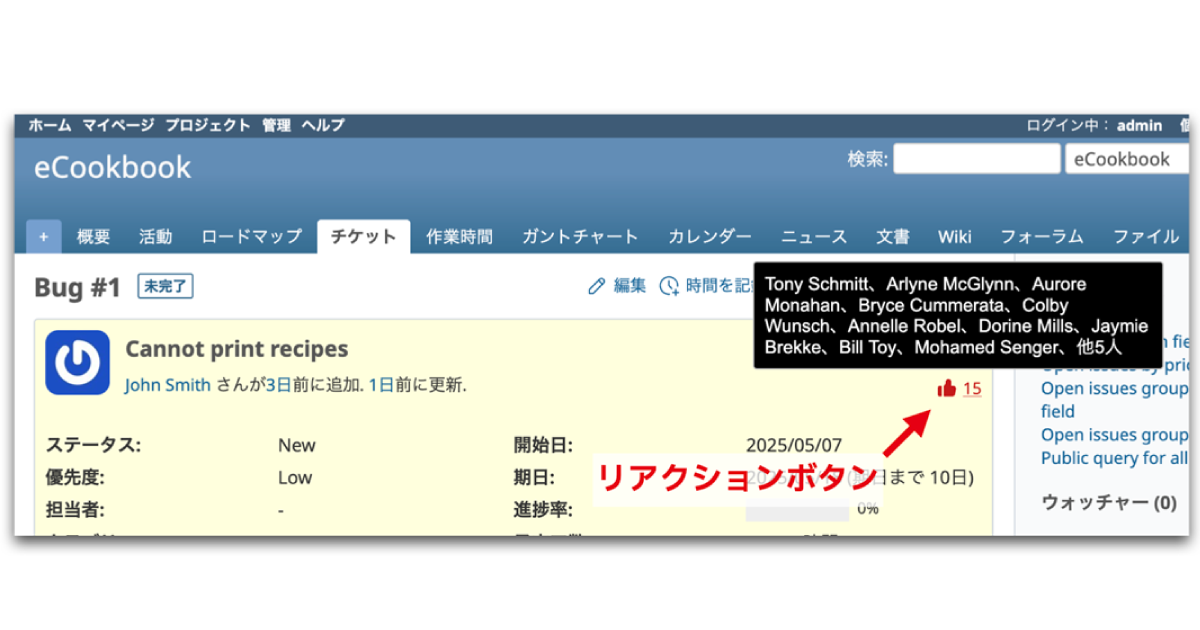Click the ウォッチャー (0) heading

[1109, 502]
